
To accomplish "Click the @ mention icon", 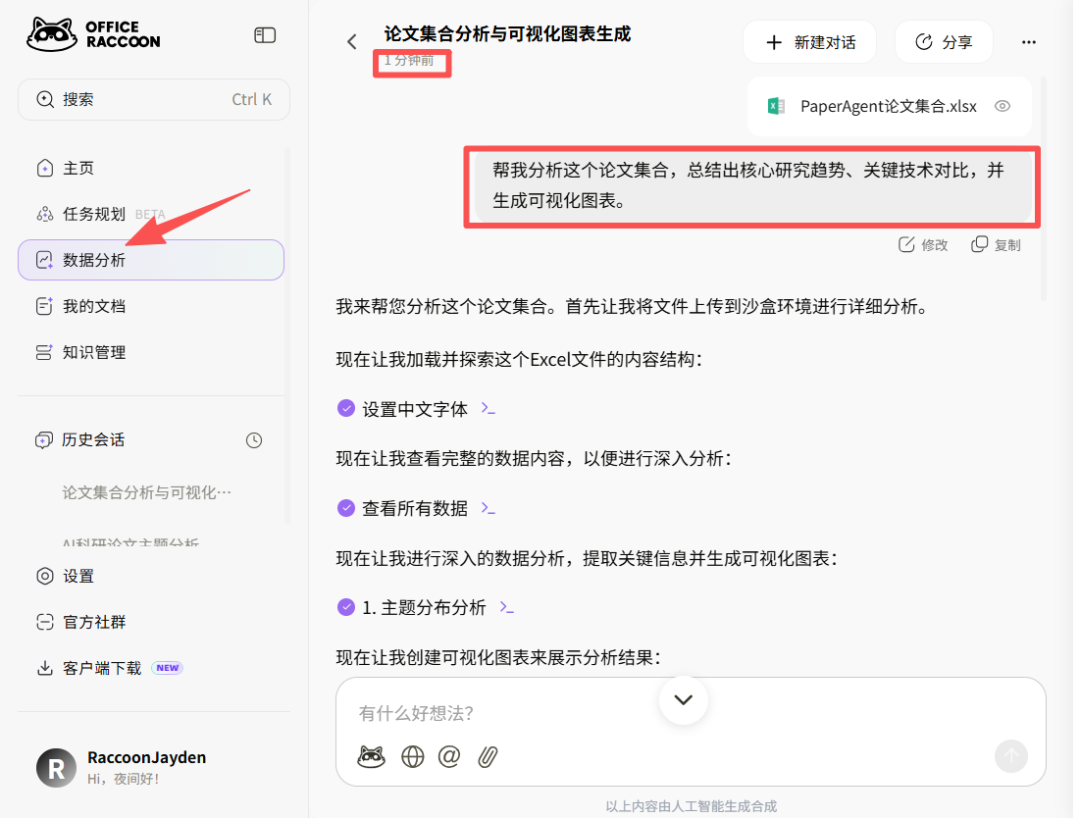I will pos(449,757).
